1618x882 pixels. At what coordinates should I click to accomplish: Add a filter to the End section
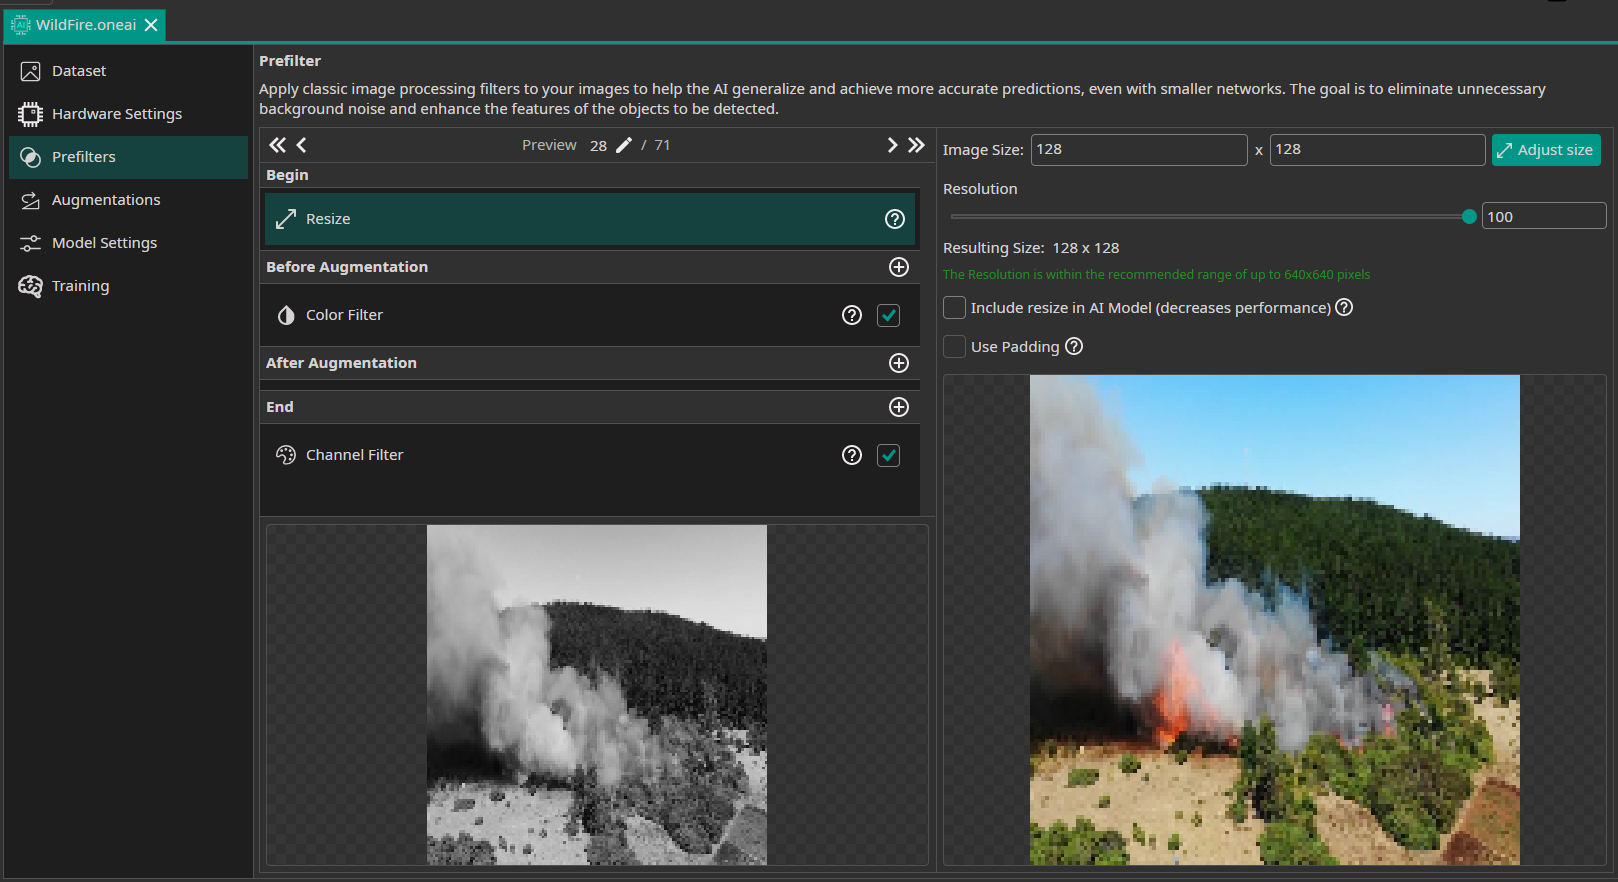point(899,407)
